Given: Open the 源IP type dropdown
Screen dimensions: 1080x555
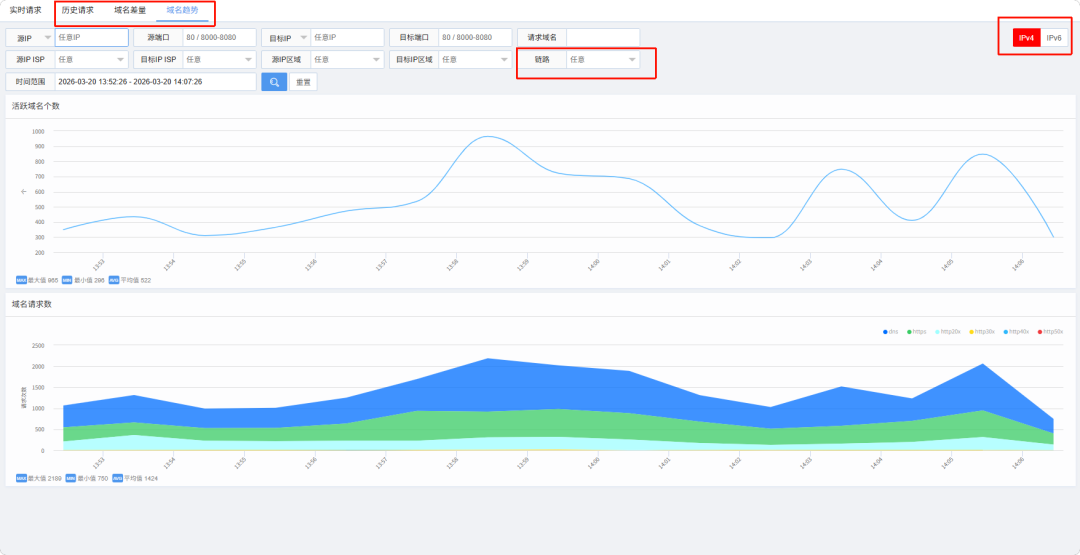Looking at the screenshot, I should click(30, 38).
